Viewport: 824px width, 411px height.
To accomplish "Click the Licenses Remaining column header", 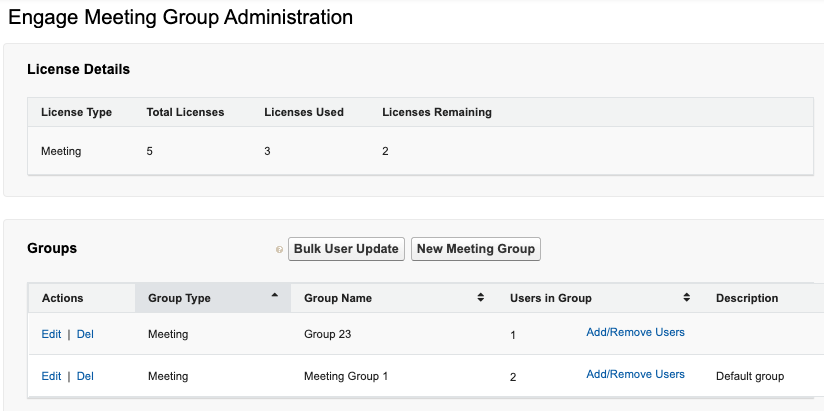I will (x=436, y=112).
